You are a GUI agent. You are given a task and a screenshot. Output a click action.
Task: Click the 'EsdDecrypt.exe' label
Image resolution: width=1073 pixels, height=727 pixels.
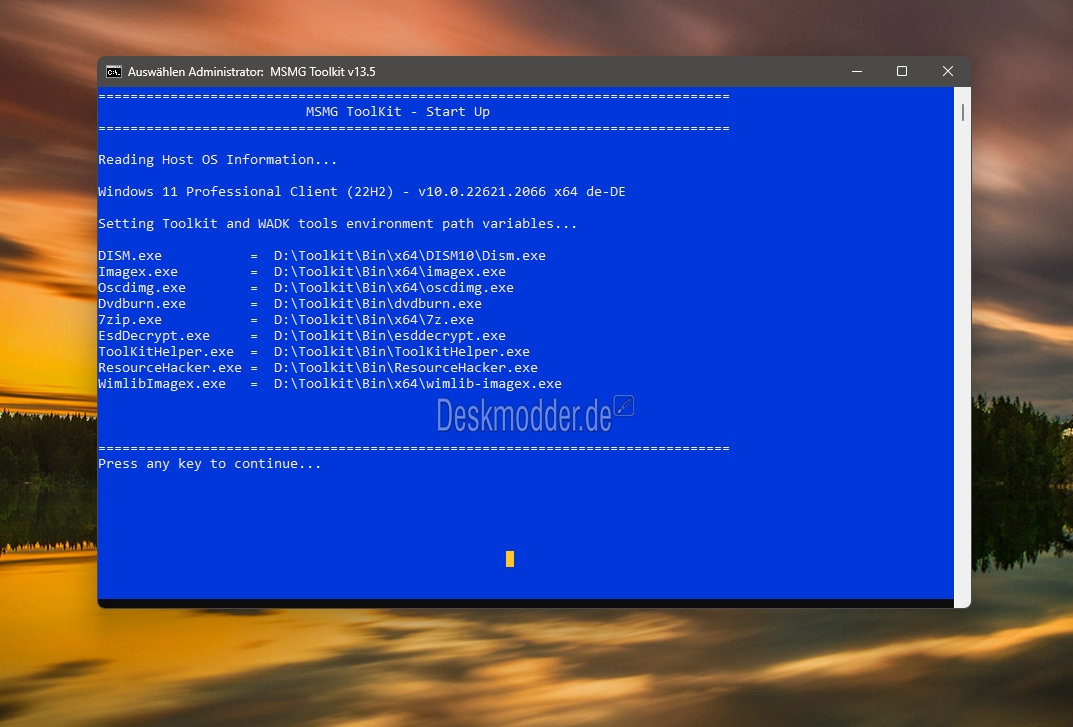tap(154, 335)
